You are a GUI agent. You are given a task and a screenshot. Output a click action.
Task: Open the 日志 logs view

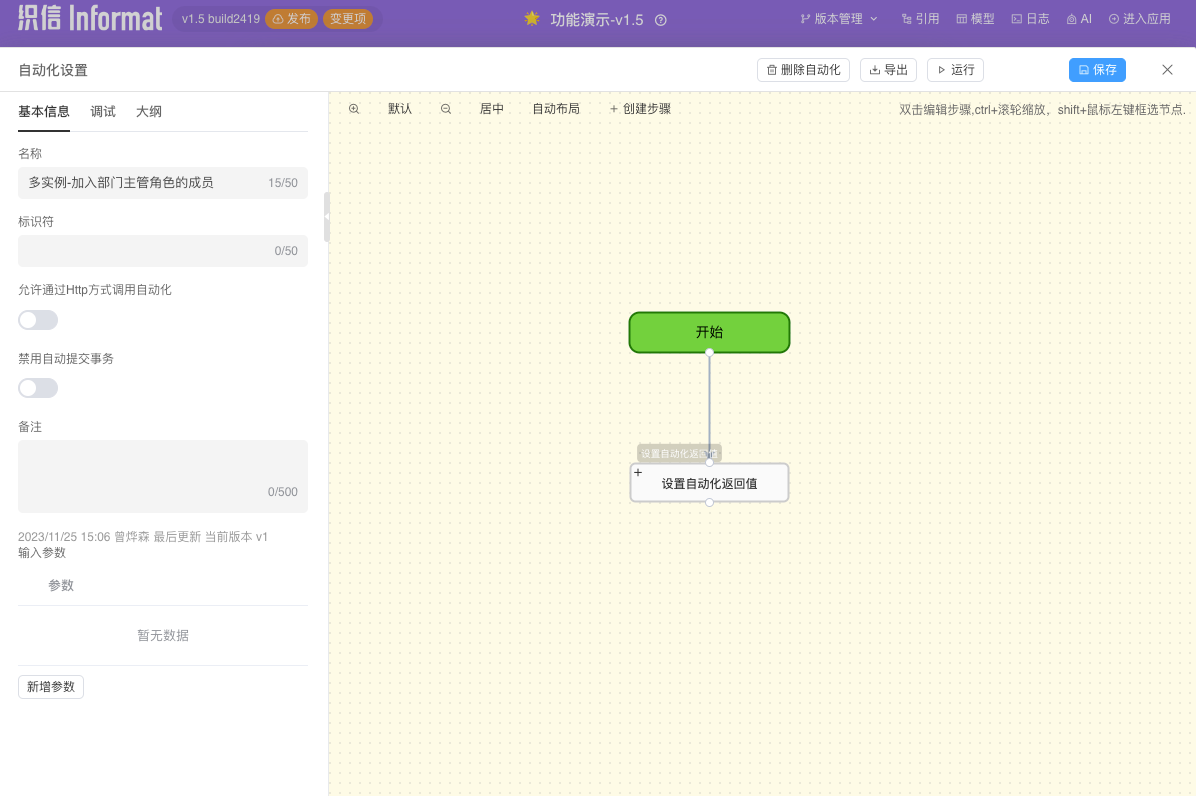point(1030,19)
